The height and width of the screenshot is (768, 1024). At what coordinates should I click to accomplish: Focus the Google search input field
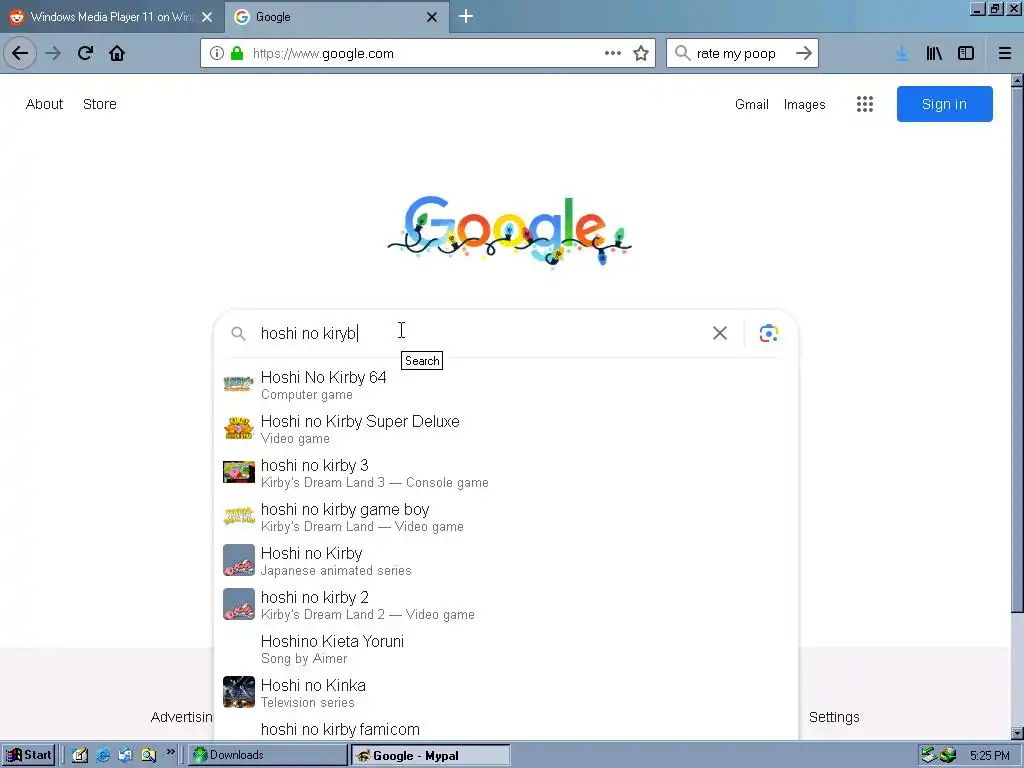[480, 333]
